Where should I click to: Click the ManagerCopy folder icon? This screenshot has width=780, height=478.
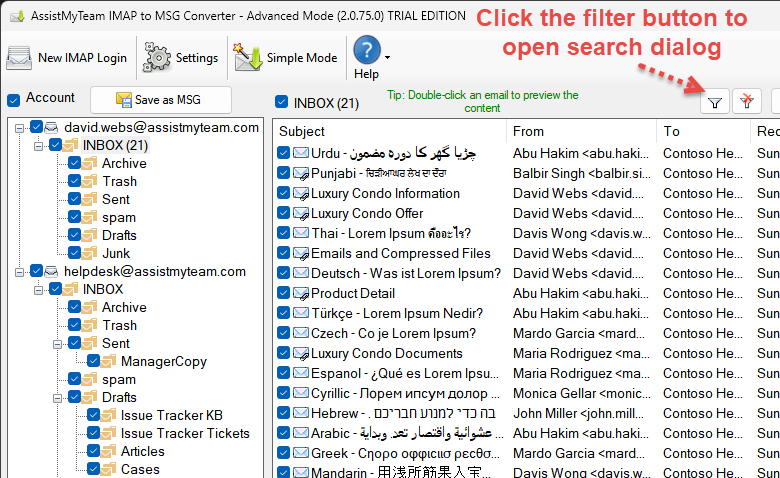(x=108, y=361)
